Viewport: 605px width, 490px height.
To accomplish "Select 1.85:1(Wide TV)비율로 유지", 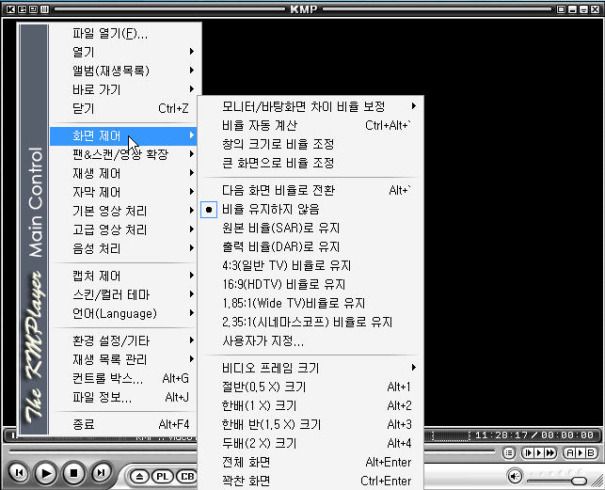I will [x=311, y=303].
